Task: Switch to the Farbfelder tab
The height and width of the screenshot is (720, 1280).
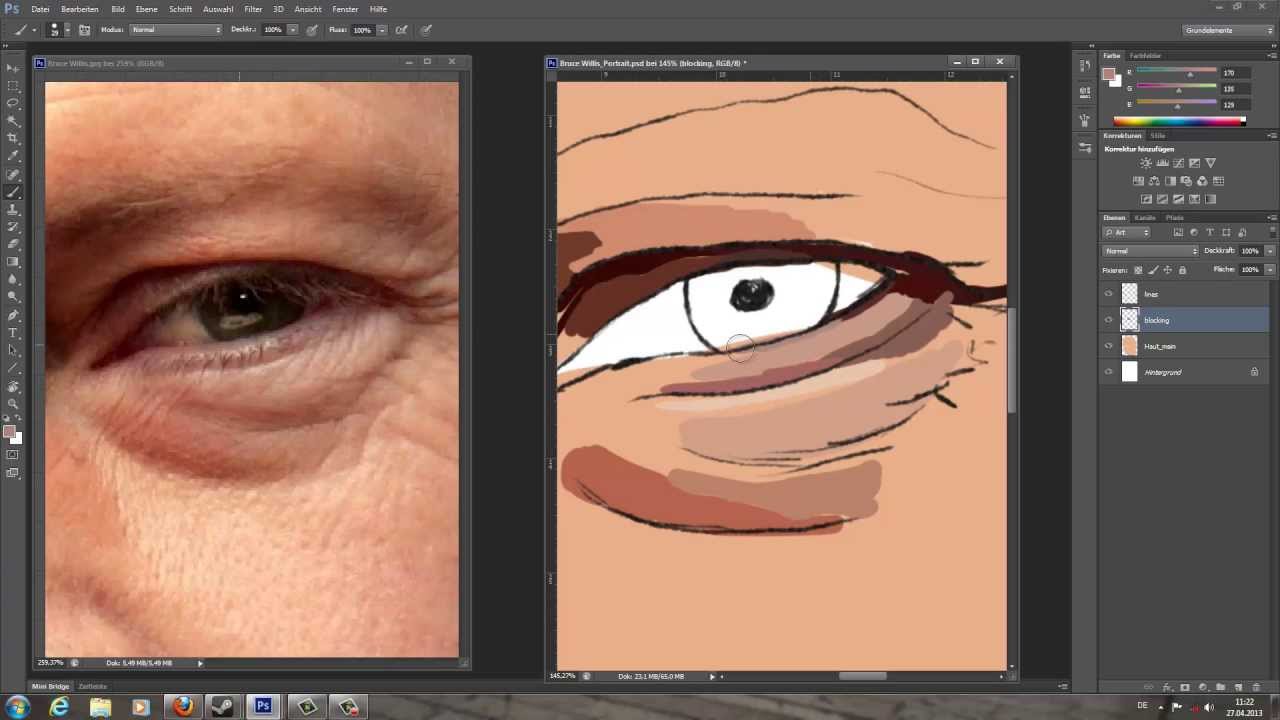Action: pos(1145,56)
